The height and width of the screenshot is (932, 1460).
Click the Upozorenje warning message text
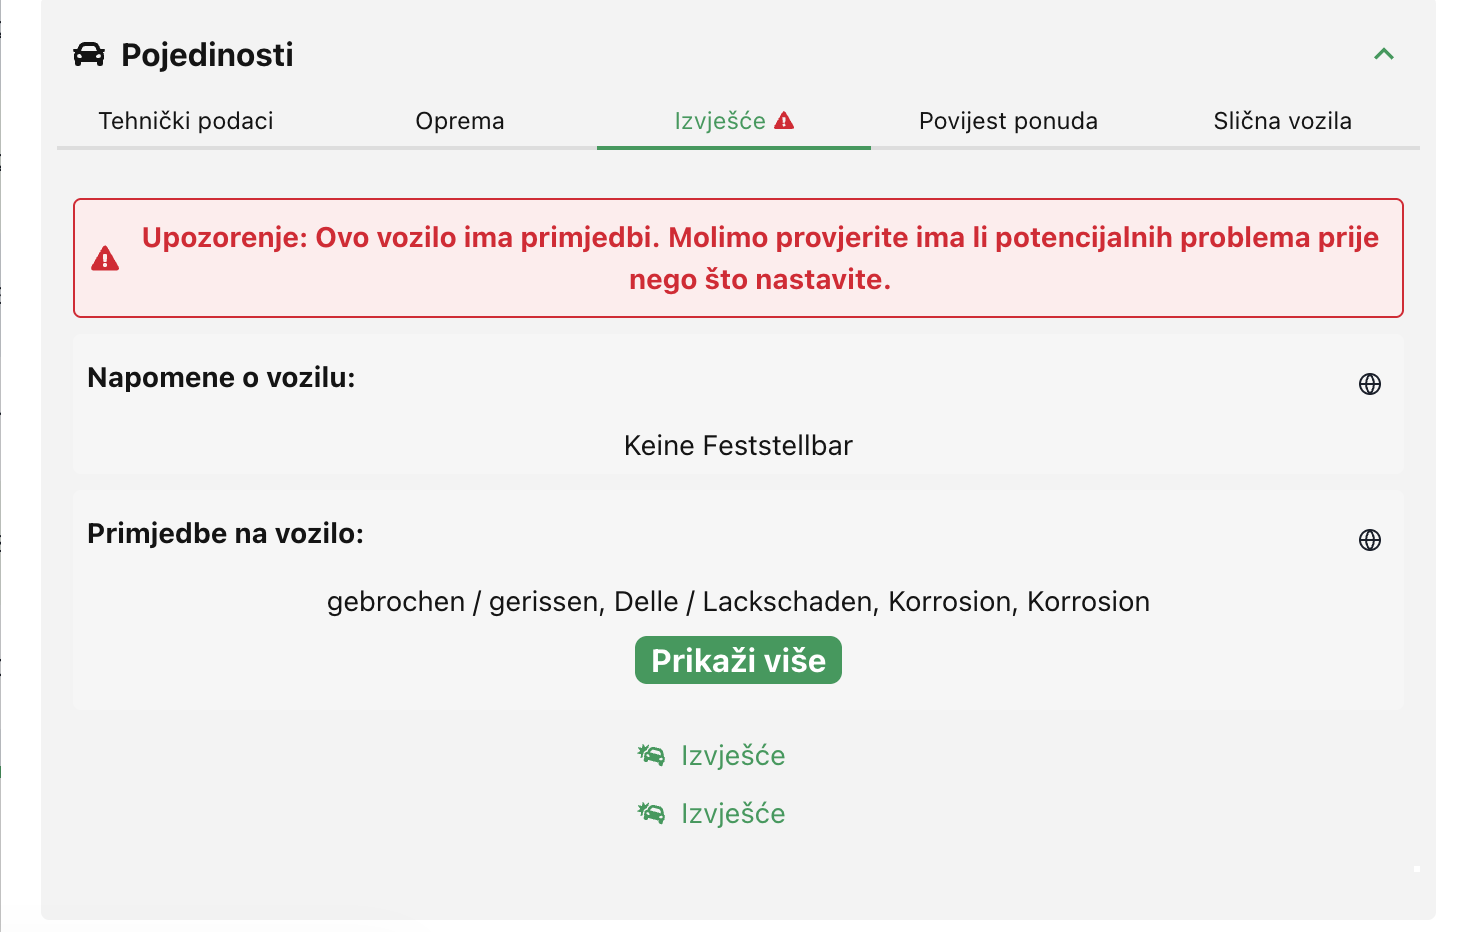coord(760,258)
